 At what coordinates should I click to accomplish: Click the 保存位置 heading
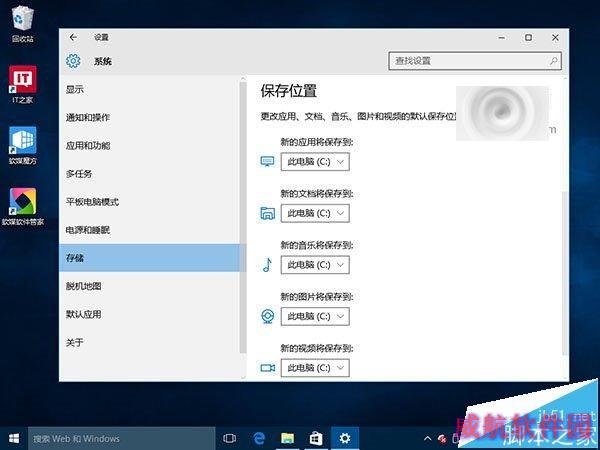click(289, 91)
